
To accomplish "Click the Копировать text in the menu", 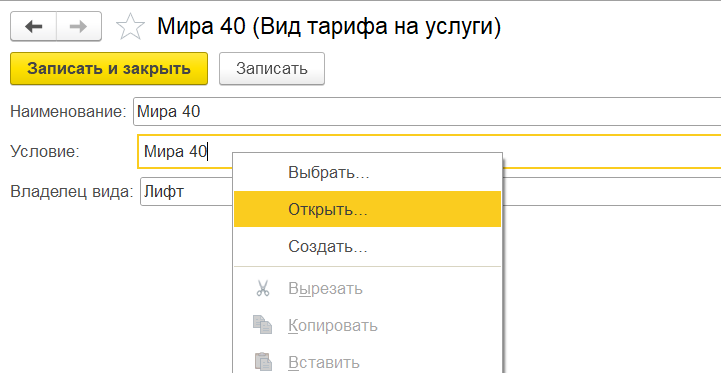I will click(x=333, y=326).
